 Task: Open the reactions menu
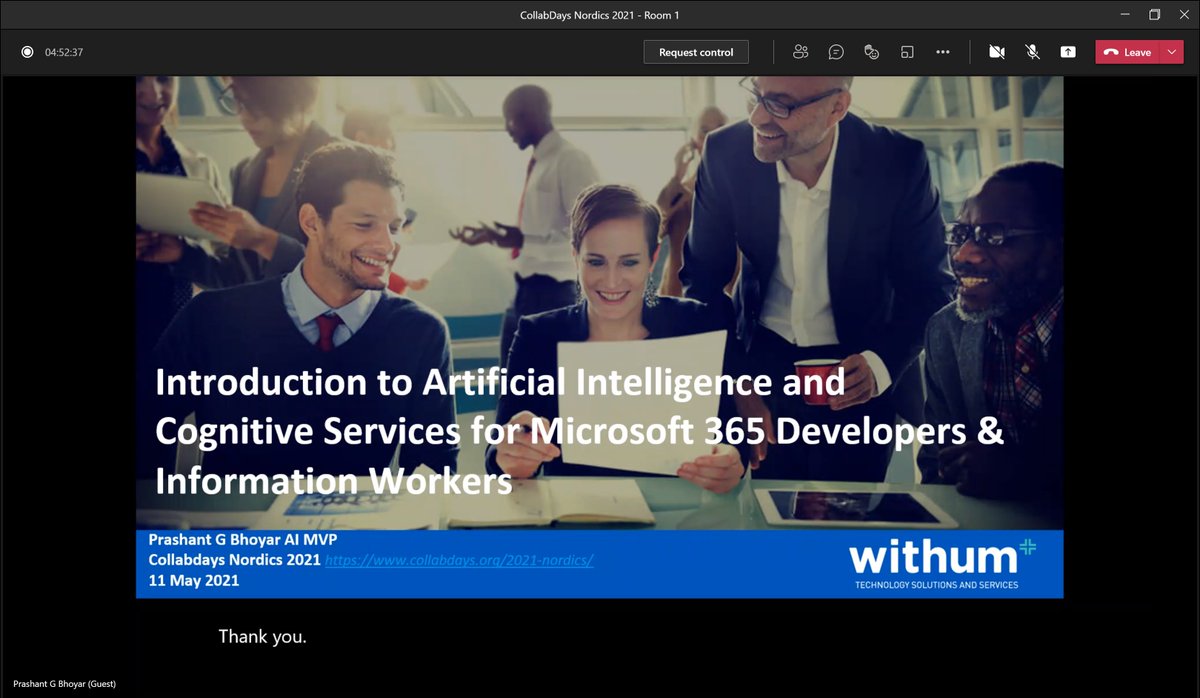point(871,52)
